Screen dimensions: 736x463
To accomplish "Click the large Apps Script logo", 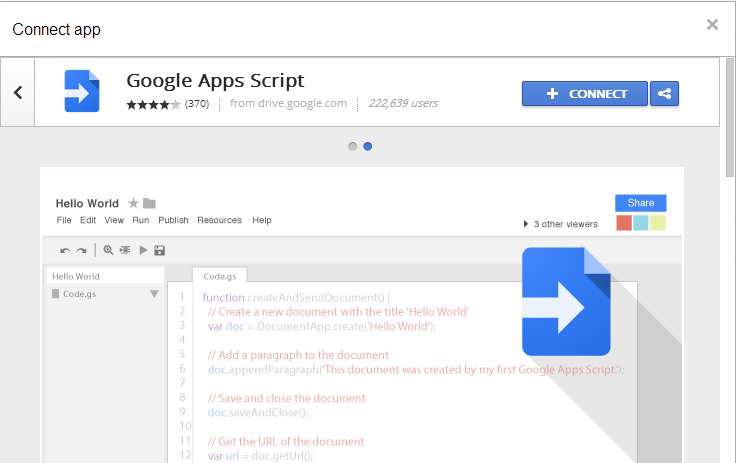I will click(567, 301).
